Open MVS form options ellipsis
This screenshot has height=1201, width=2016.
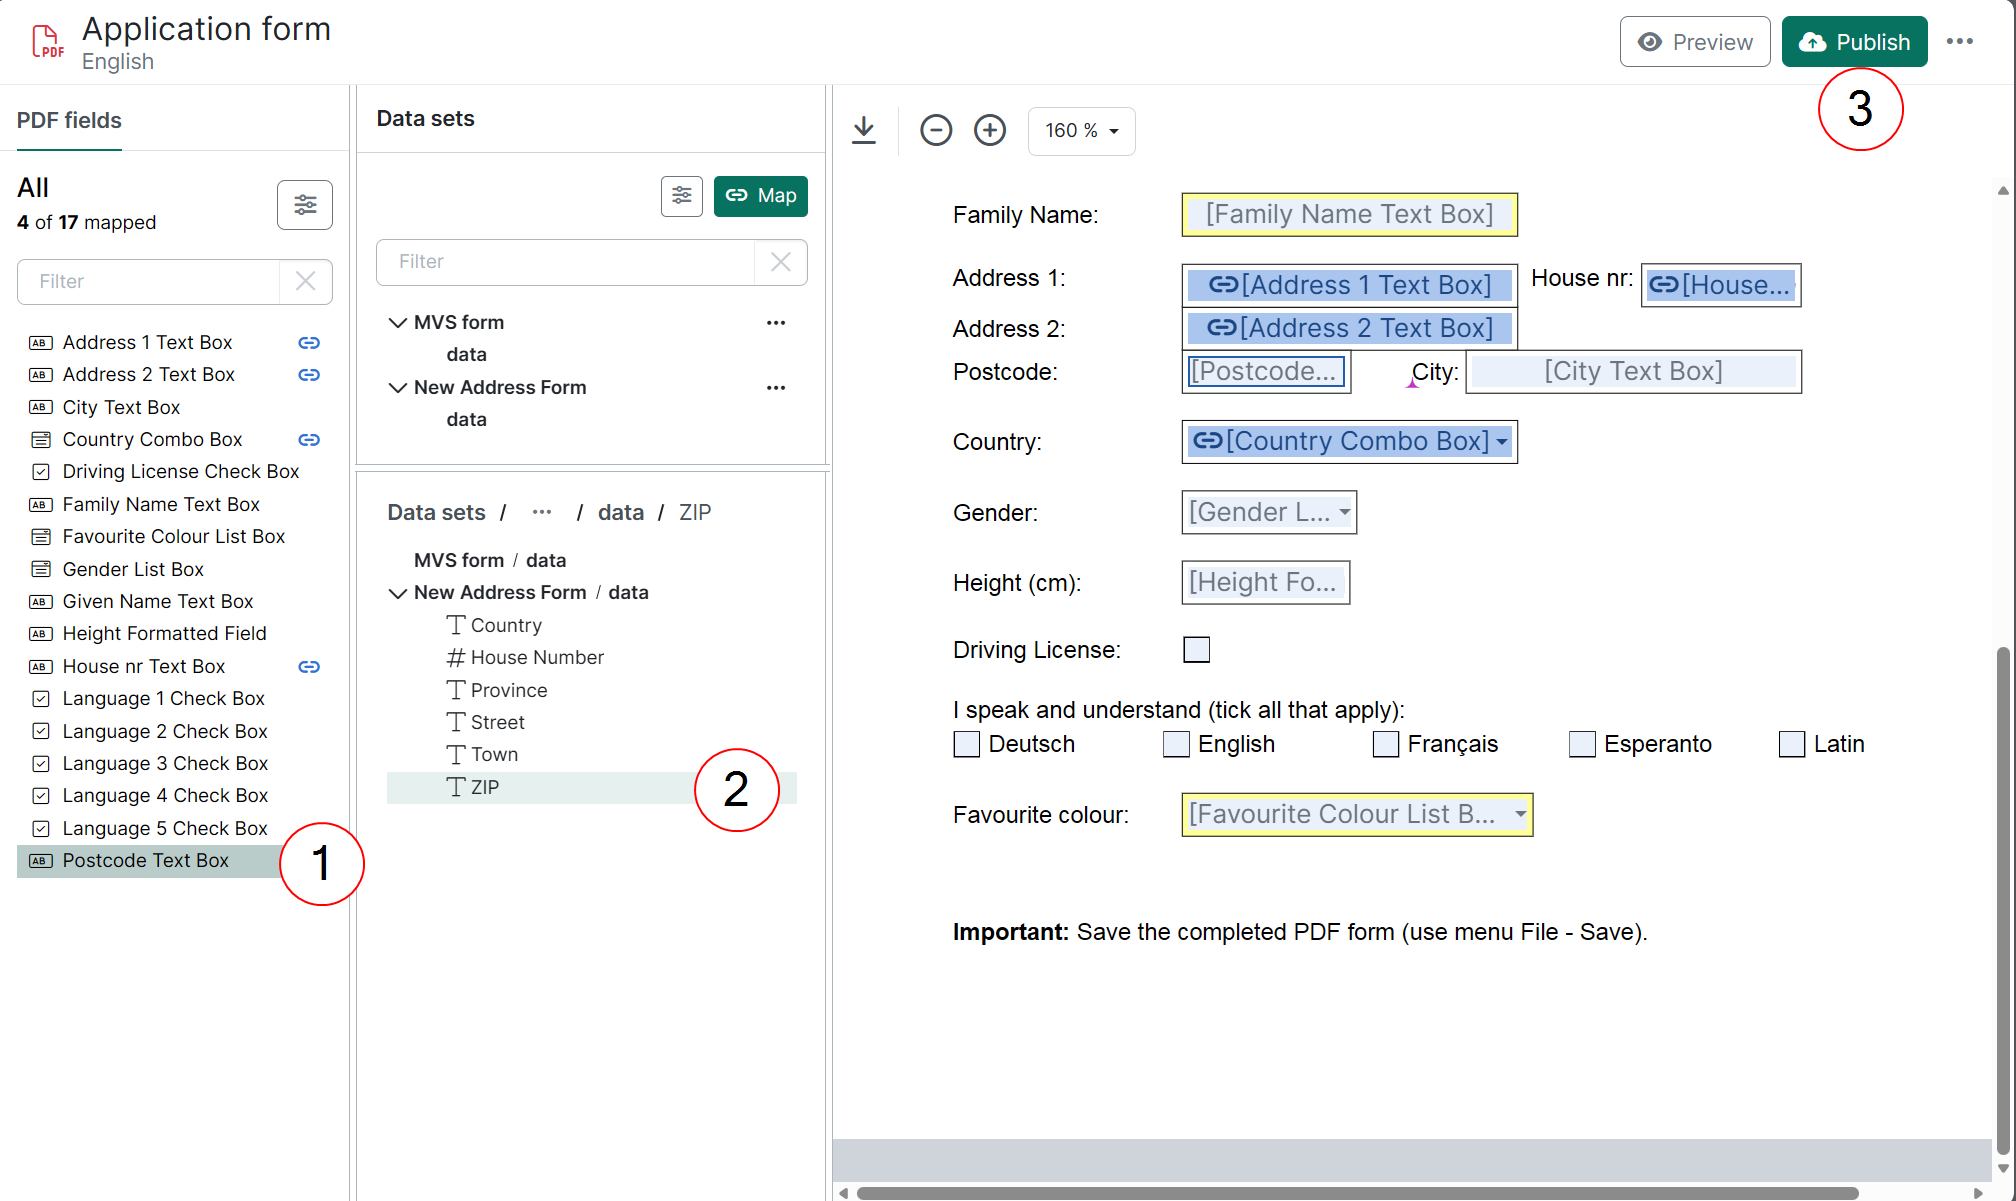click(x=776, y=323)
